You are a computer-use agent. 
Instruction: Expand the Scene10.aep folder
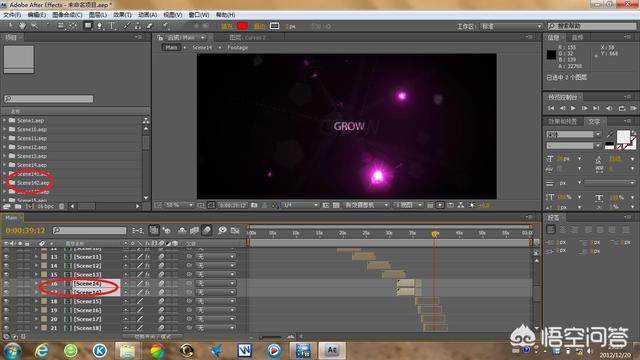[x=5, y=129]
